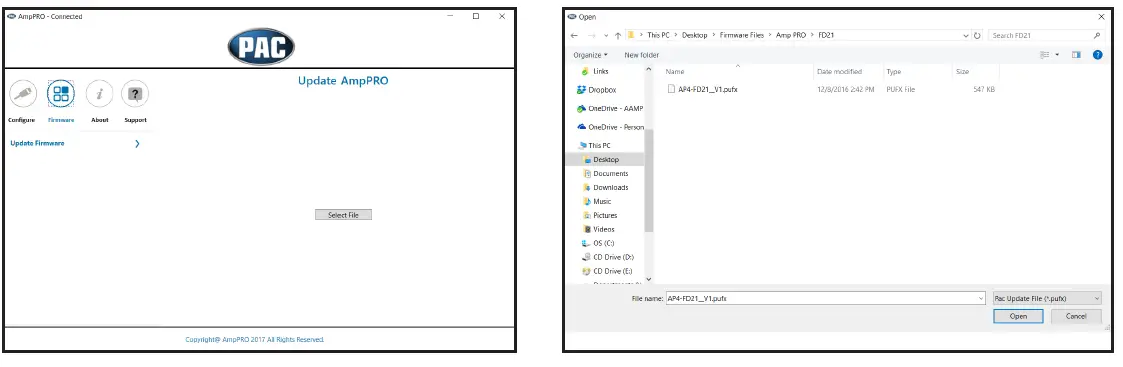Open the Support question mark icon
The height and width of the screenshot is (367, 1123).
135,94
